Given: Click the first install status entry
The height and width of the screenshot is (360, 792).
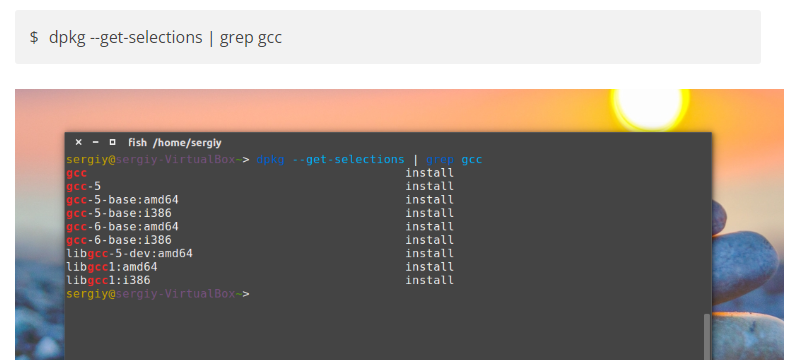Looking at the screenshot, I should (x=429, y=173).
